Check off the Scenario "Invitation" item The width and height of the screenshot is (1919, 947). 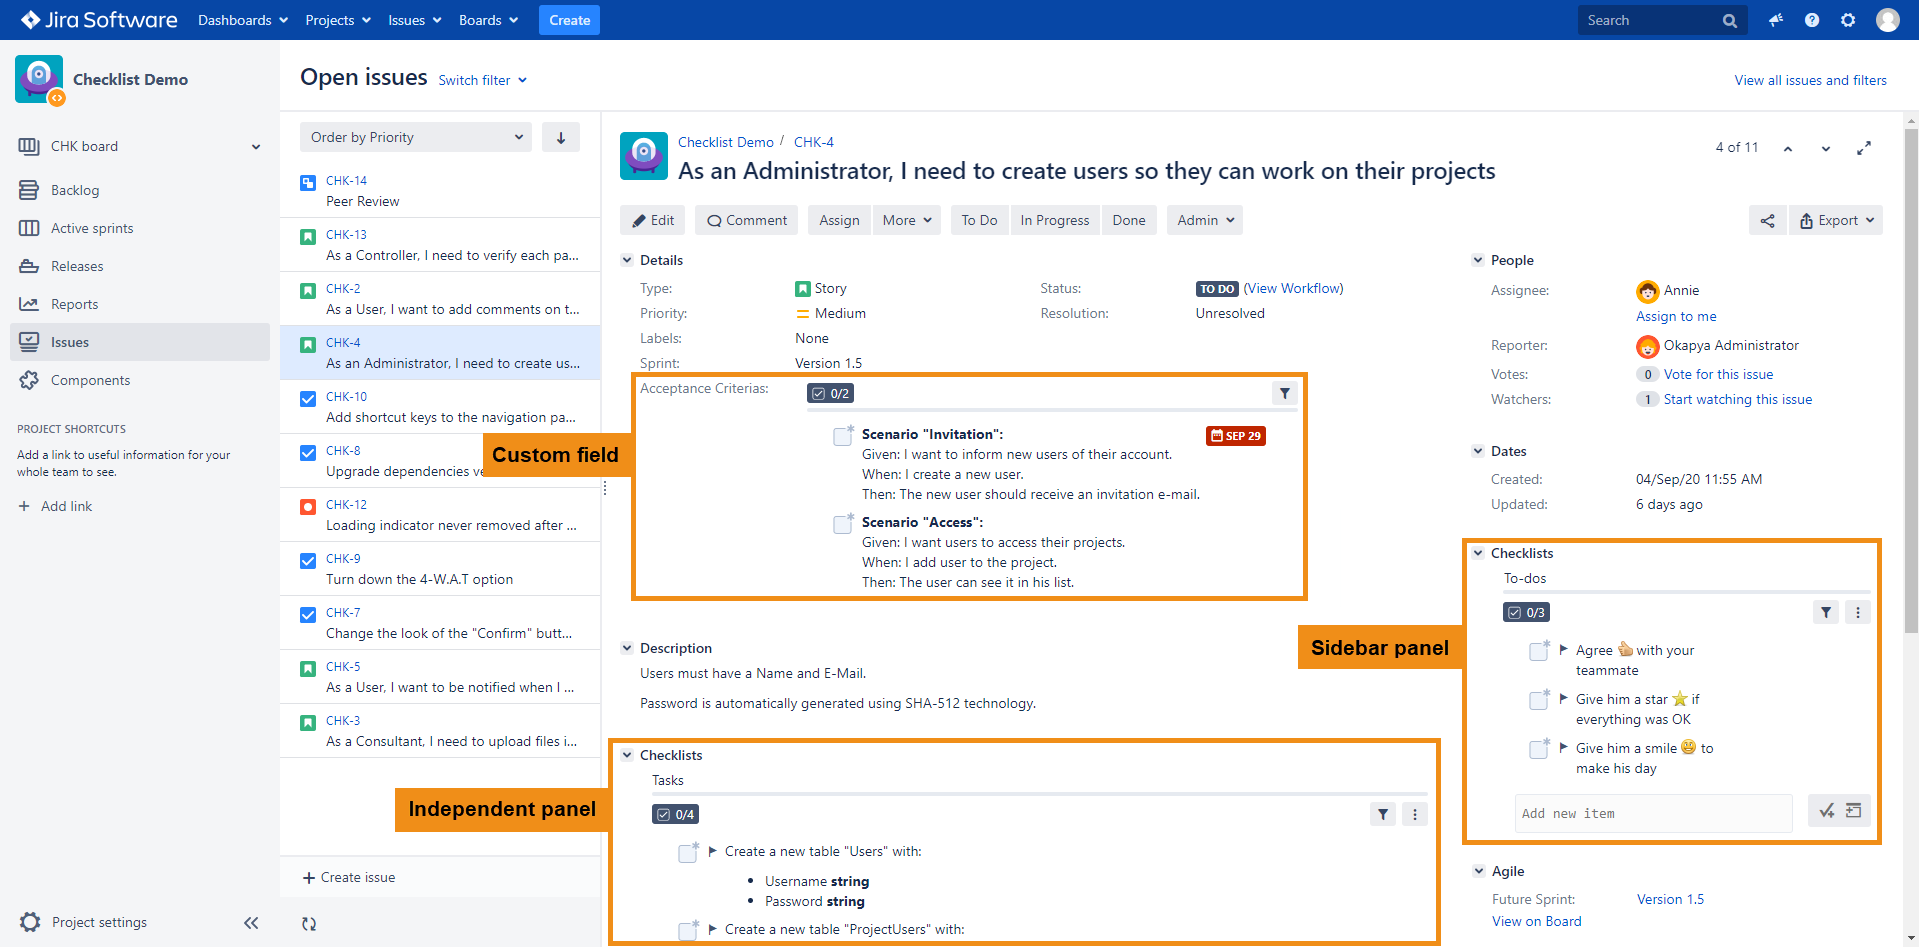(843, 435)
